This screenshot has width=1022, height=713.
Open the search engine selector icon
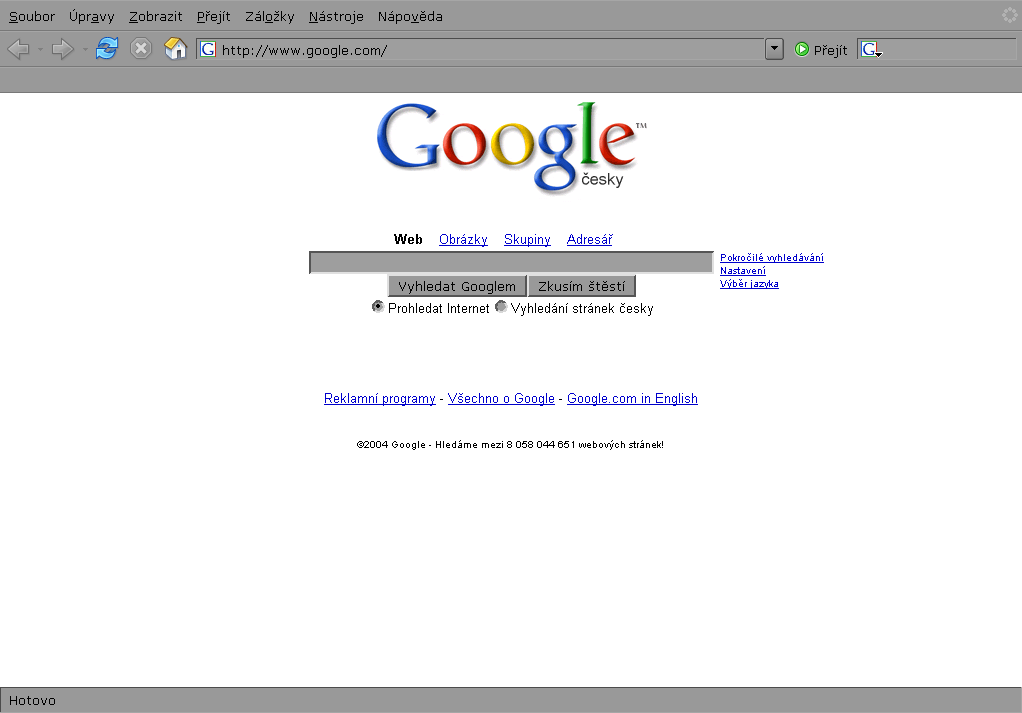[x=871, y=50]
